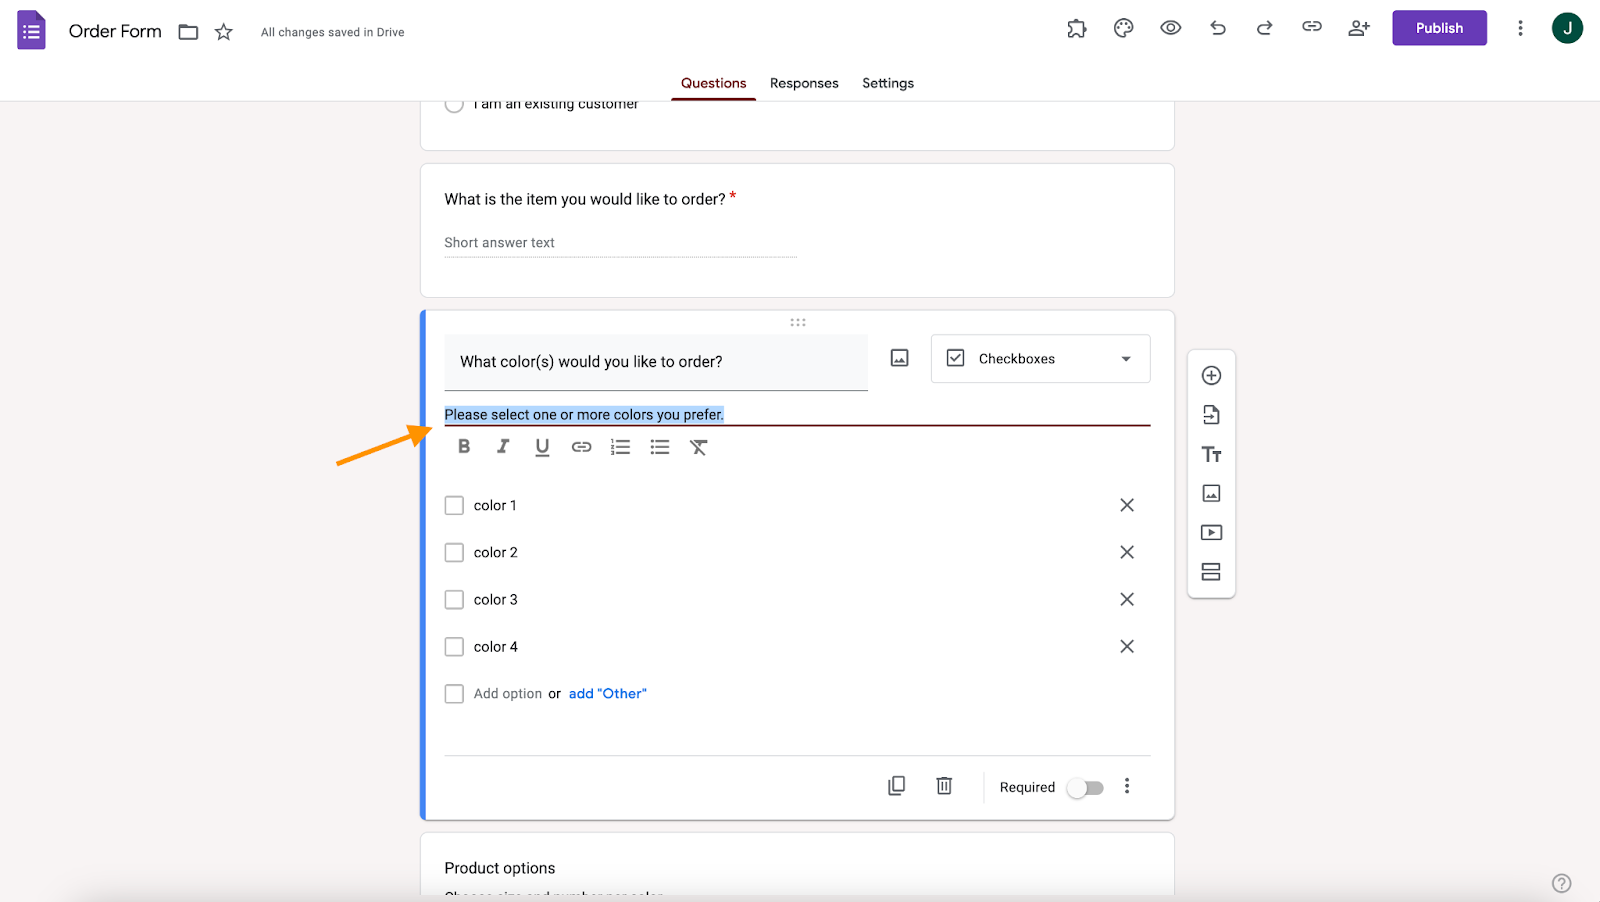Viewport: 1600px width, 902px height.
Task: Add a video from the sidebar
Action: (x=1211, y=533)
